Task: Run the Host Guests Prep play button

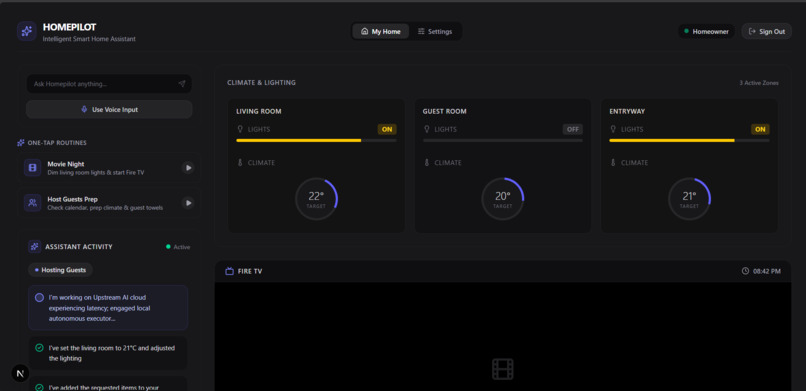Action: tap(188, 203)
